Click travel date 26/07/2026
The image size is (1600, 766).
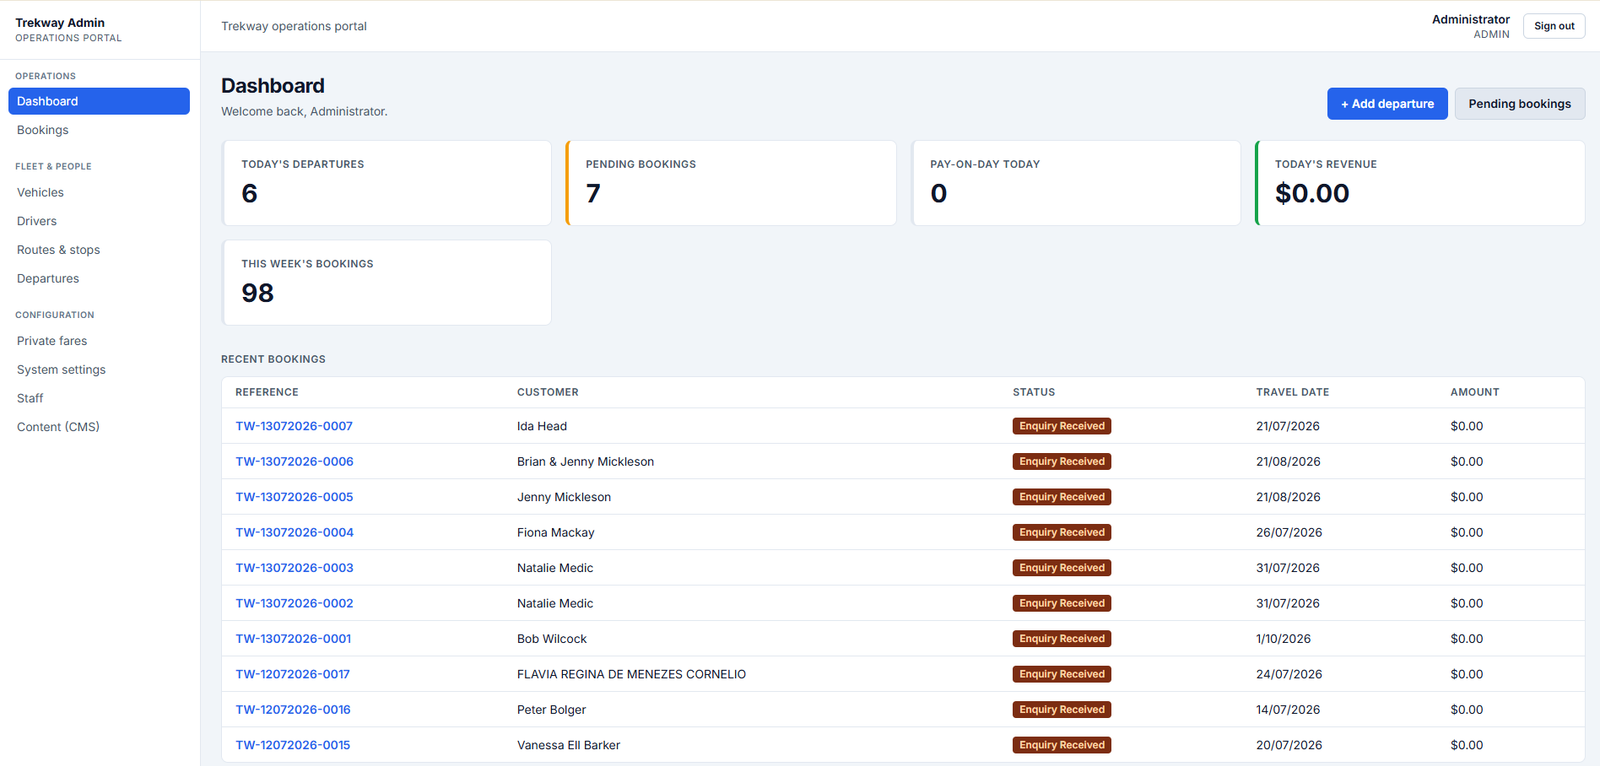coord(1289,533)
